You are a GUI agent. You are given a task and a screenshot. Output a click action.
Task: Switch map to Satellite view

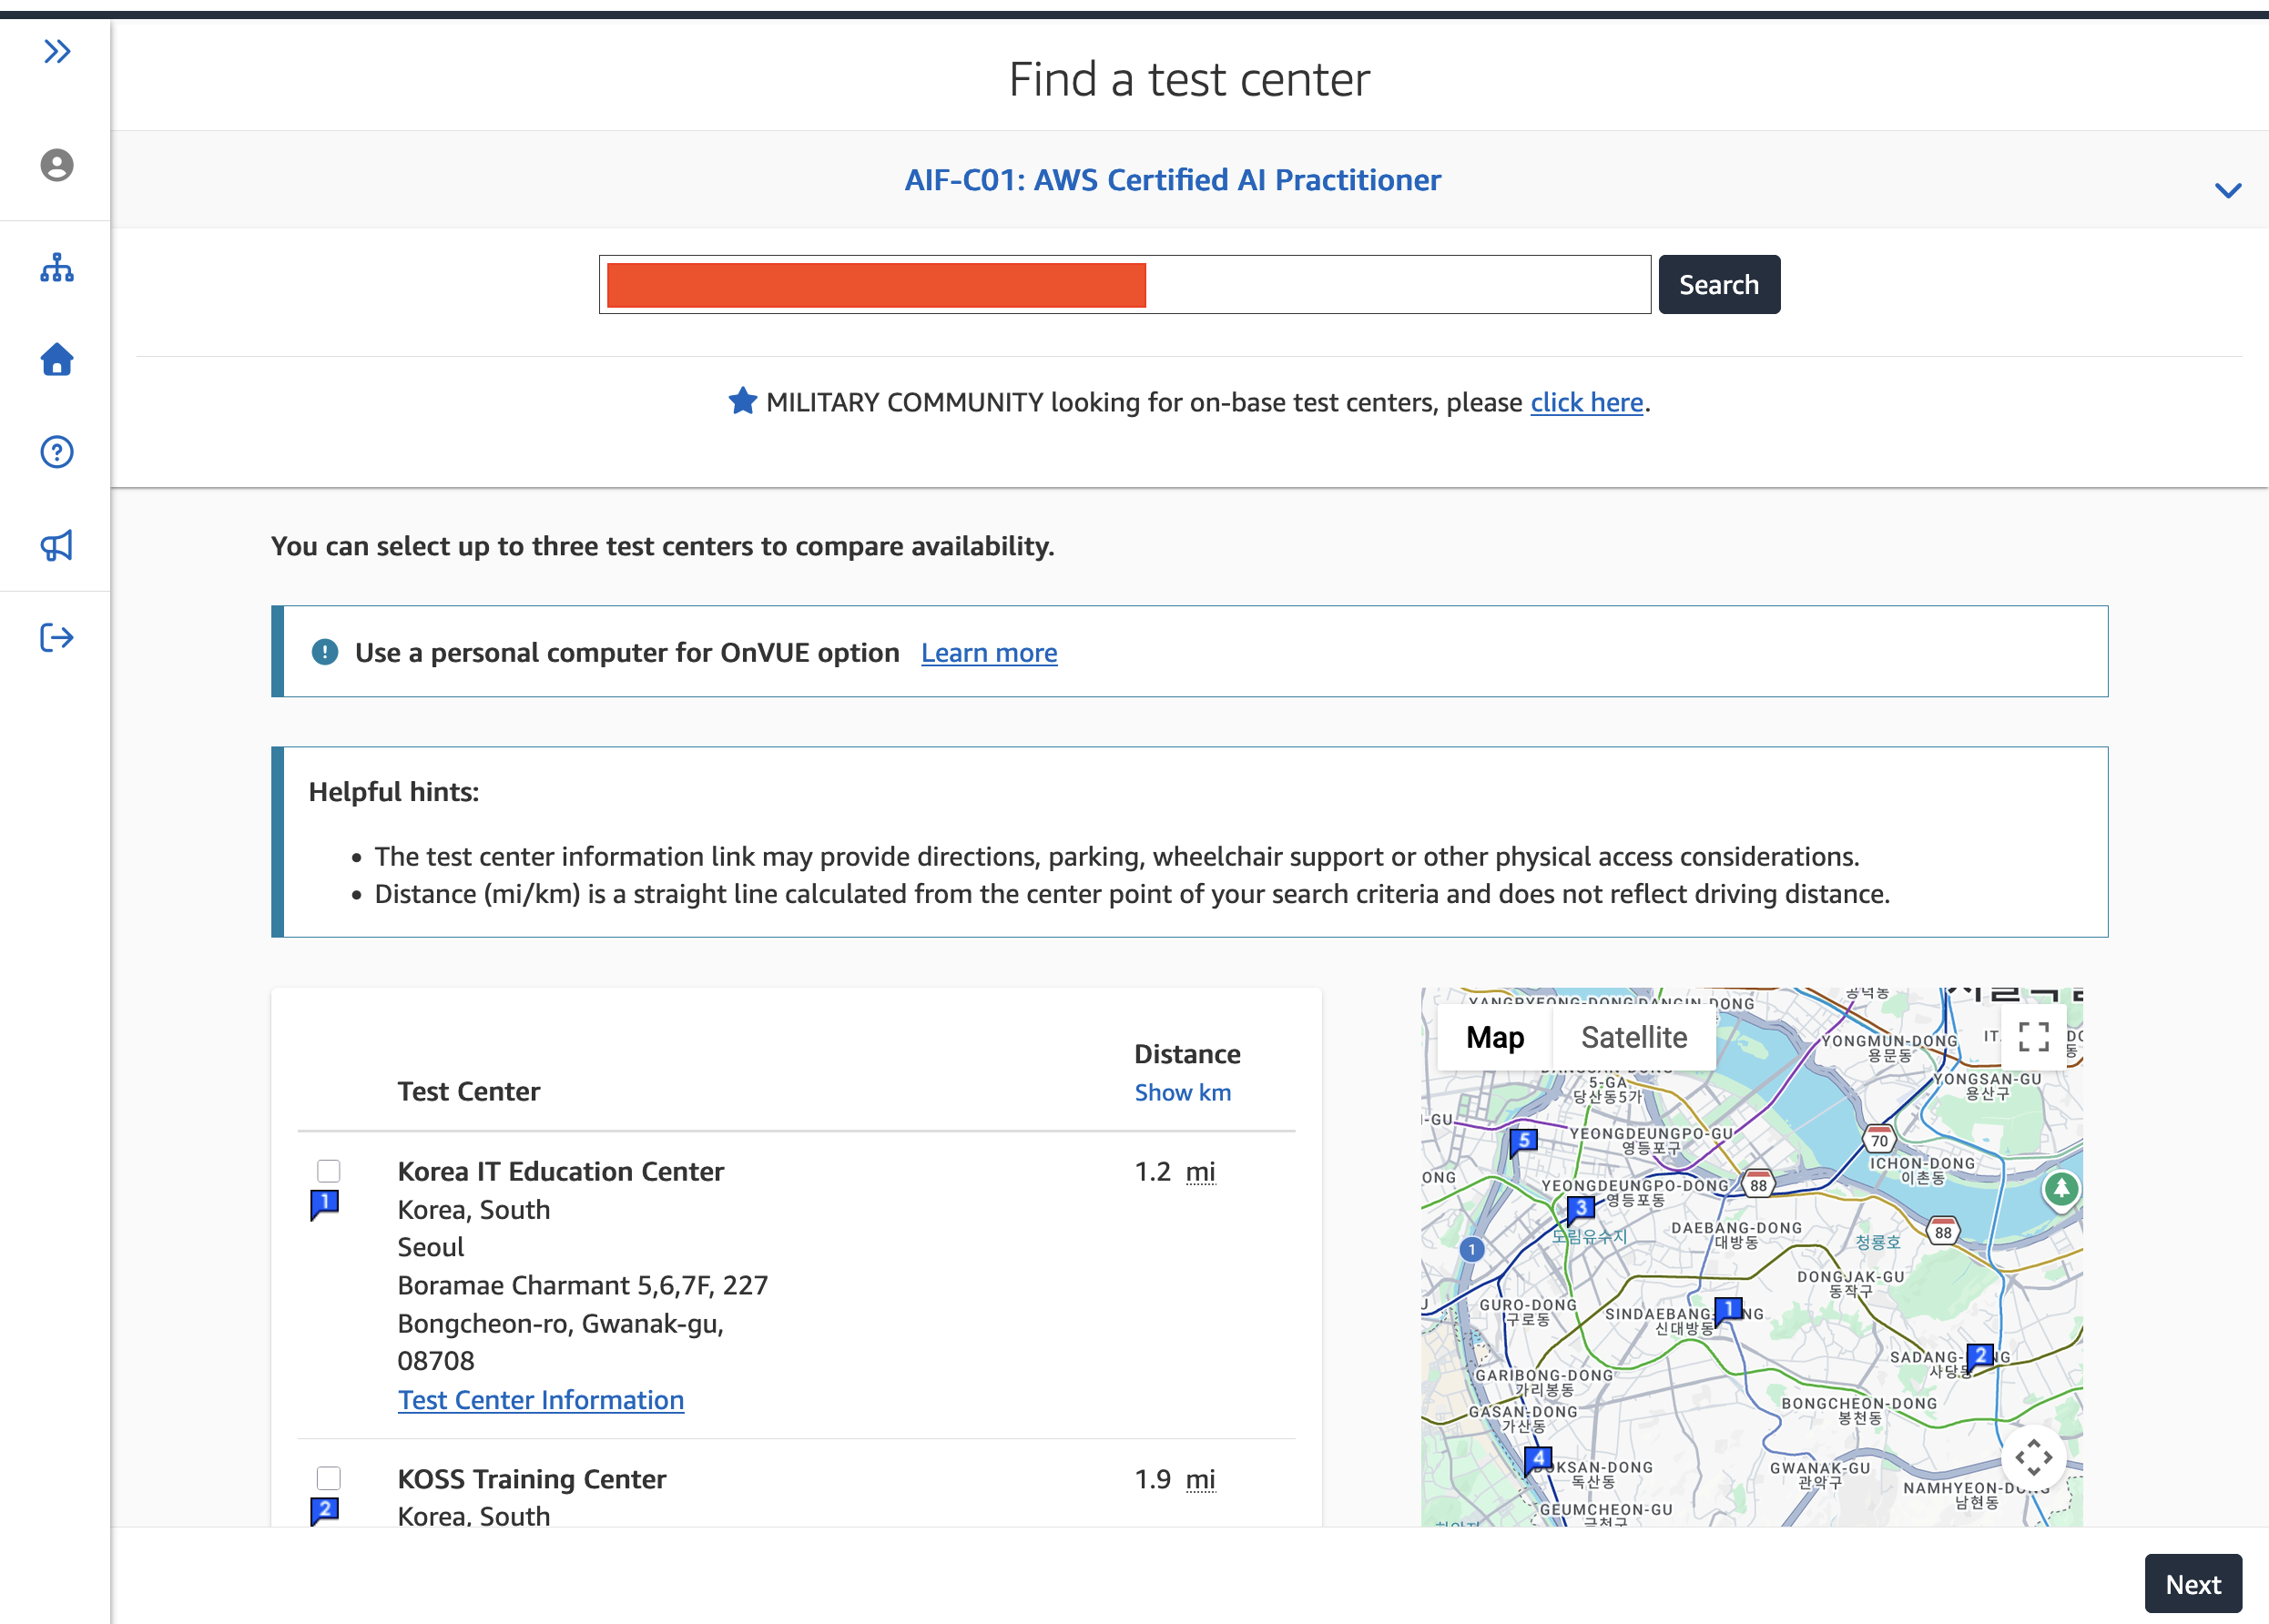[1634, 1037]
